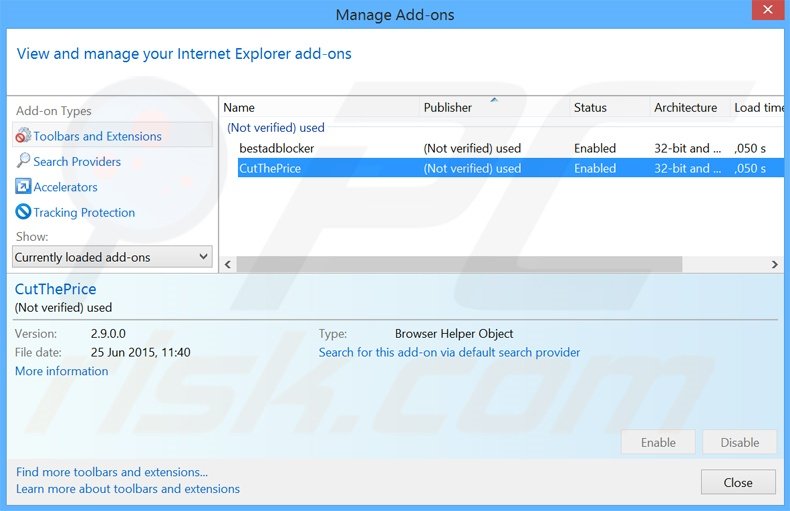Image resolution: width=790 pixels, height=511 pixels.
Task: Click the file date 25 Jun 2015, 11:40
Action: tap(141, 352)
